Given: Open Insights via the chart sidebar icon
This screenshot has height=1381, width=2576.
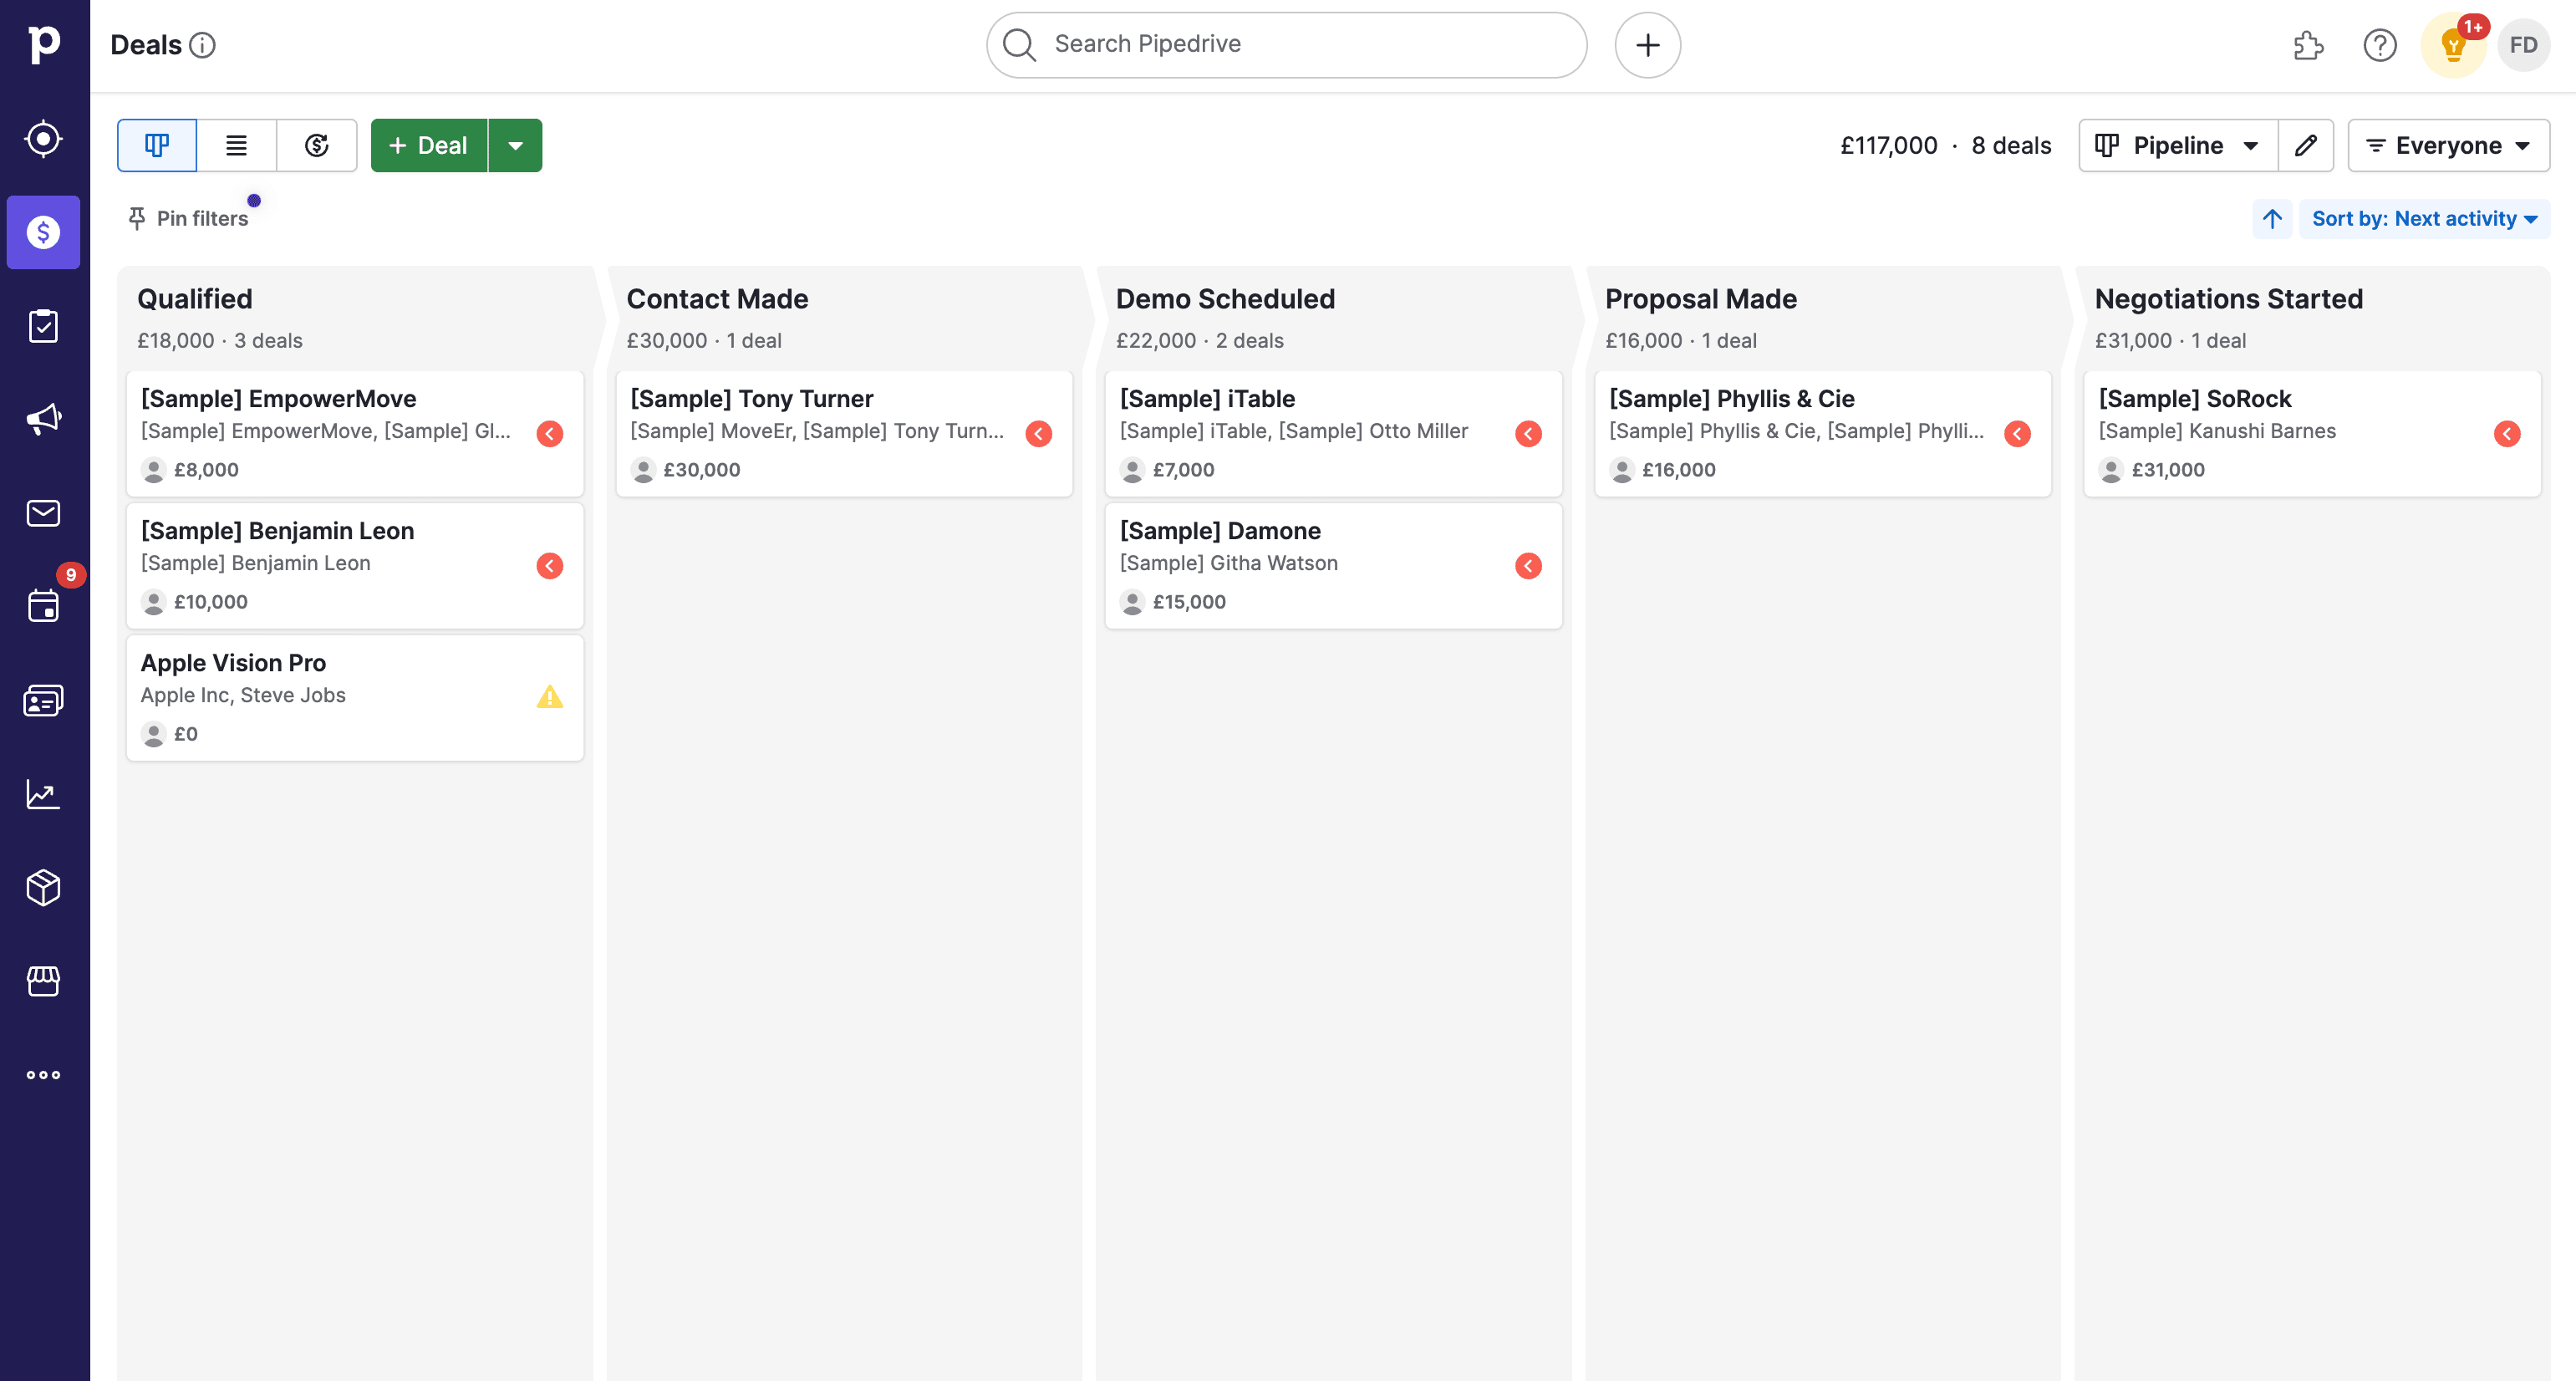Looking at the screenshot, I should pos(43,793).
